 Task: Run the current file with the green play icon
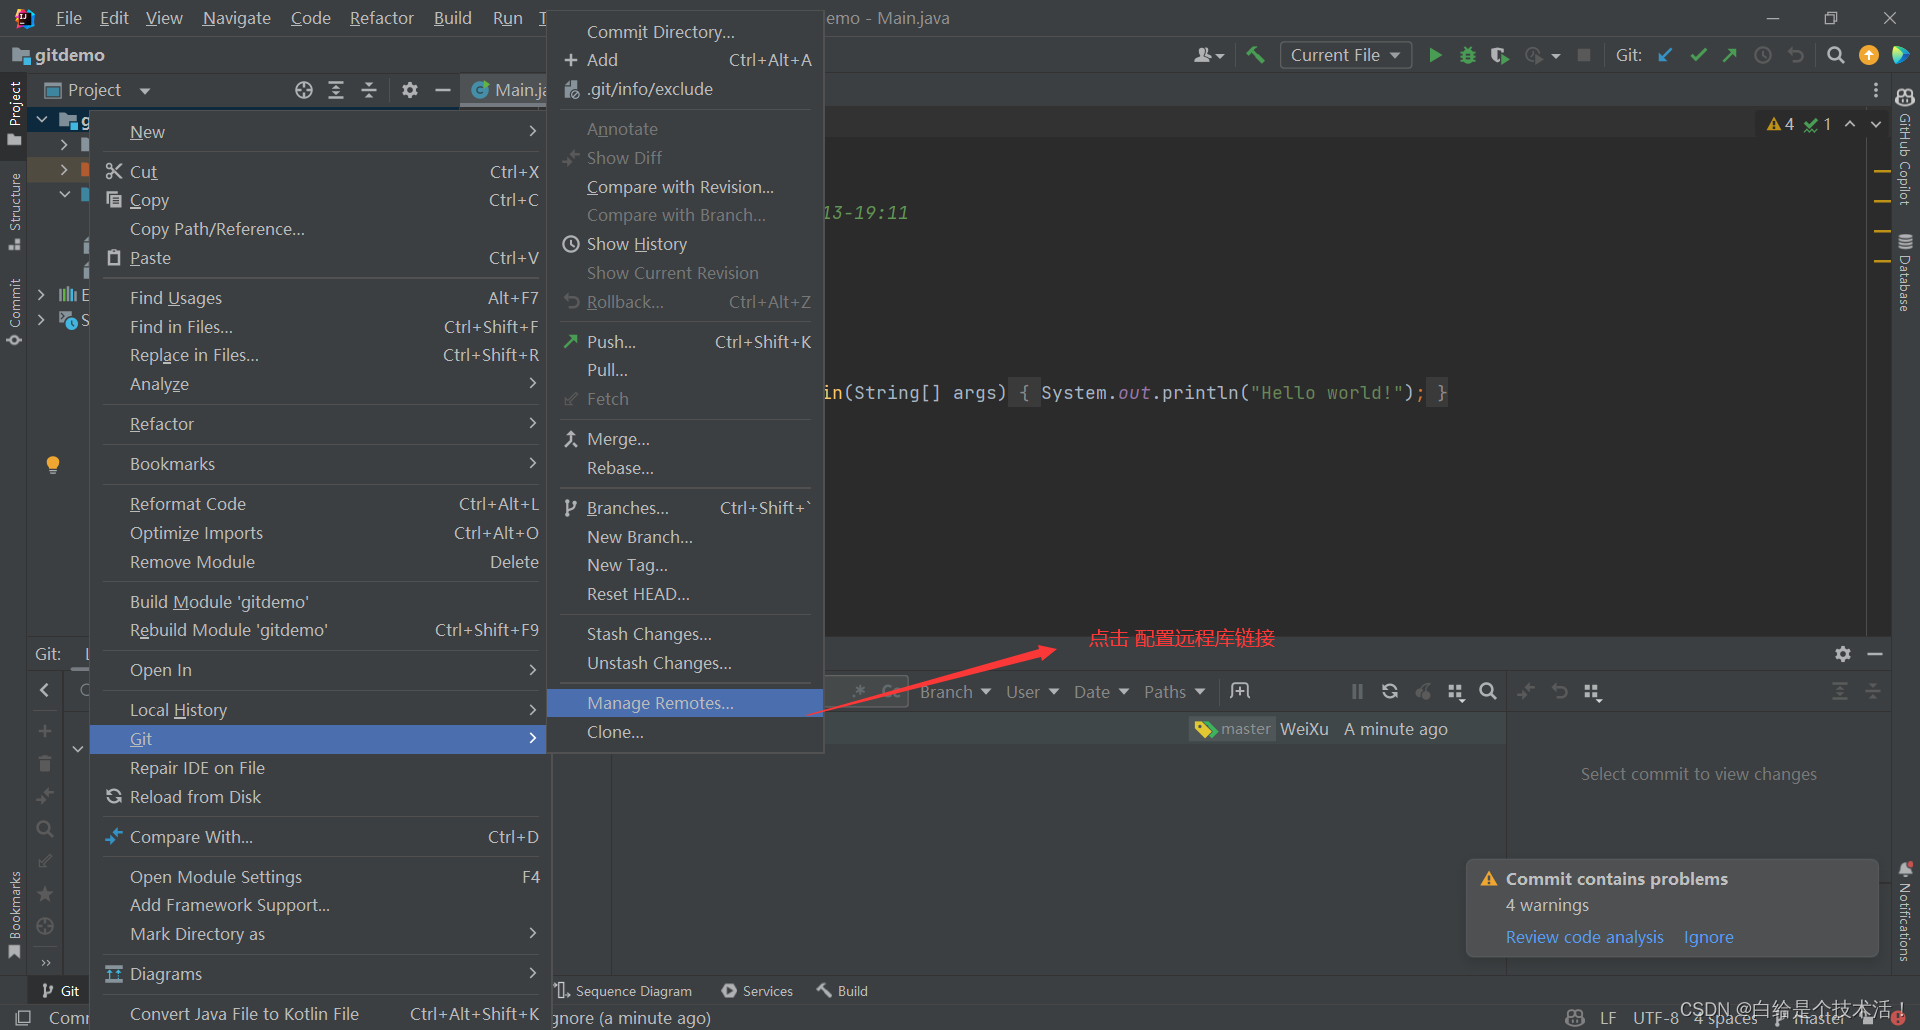1435,55
